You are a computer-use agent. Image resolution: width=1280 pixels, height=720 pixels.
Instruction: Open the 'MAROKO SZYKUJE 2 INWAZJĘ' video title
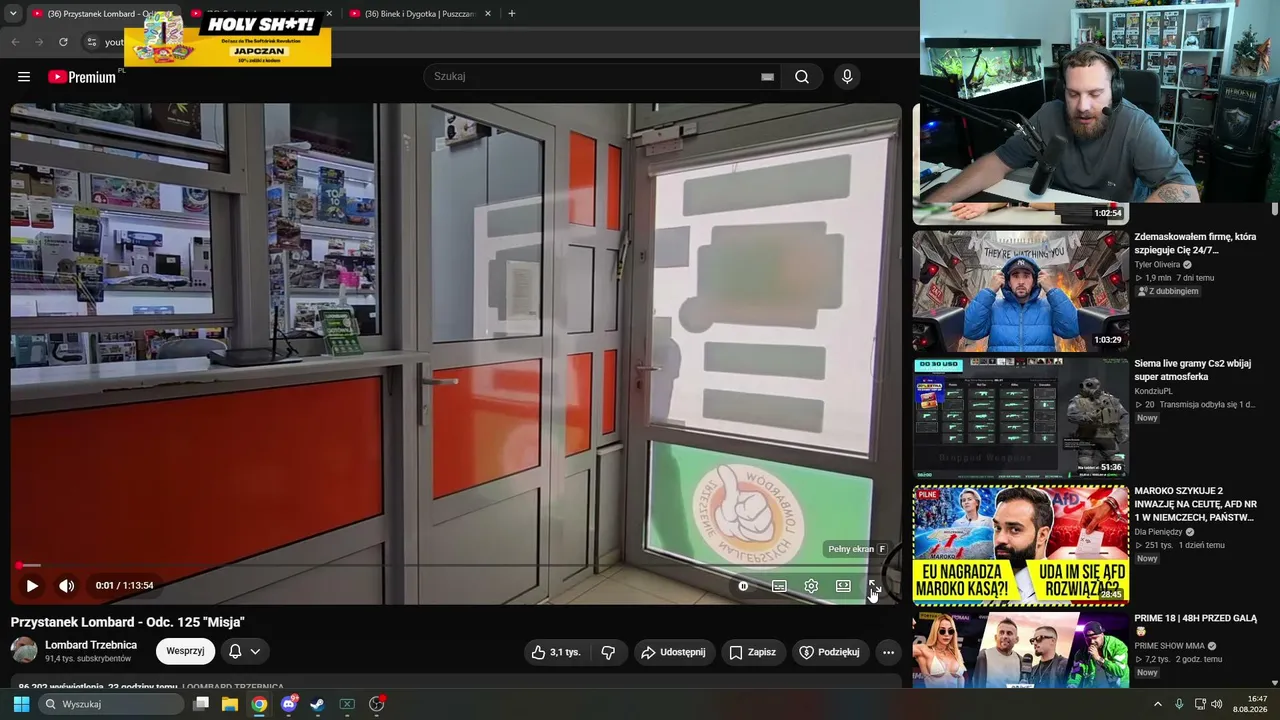coord(1194,504)
